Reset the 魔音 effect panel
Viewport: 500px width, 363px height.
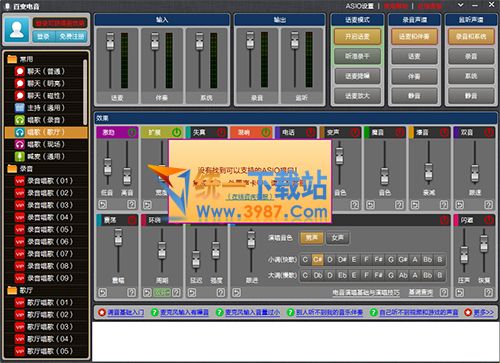click(370, 204)
